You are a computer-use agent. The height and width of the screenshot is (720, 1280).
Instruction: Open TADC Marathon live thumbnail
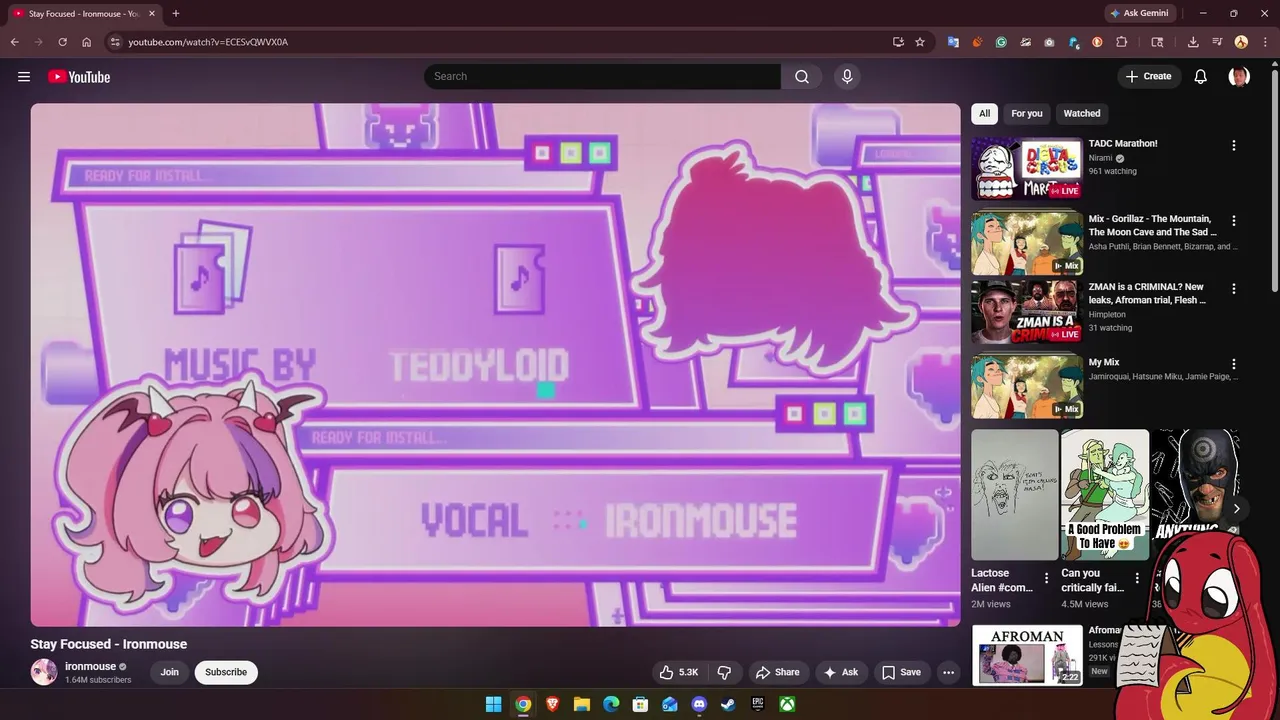[x=1026, y=168]
